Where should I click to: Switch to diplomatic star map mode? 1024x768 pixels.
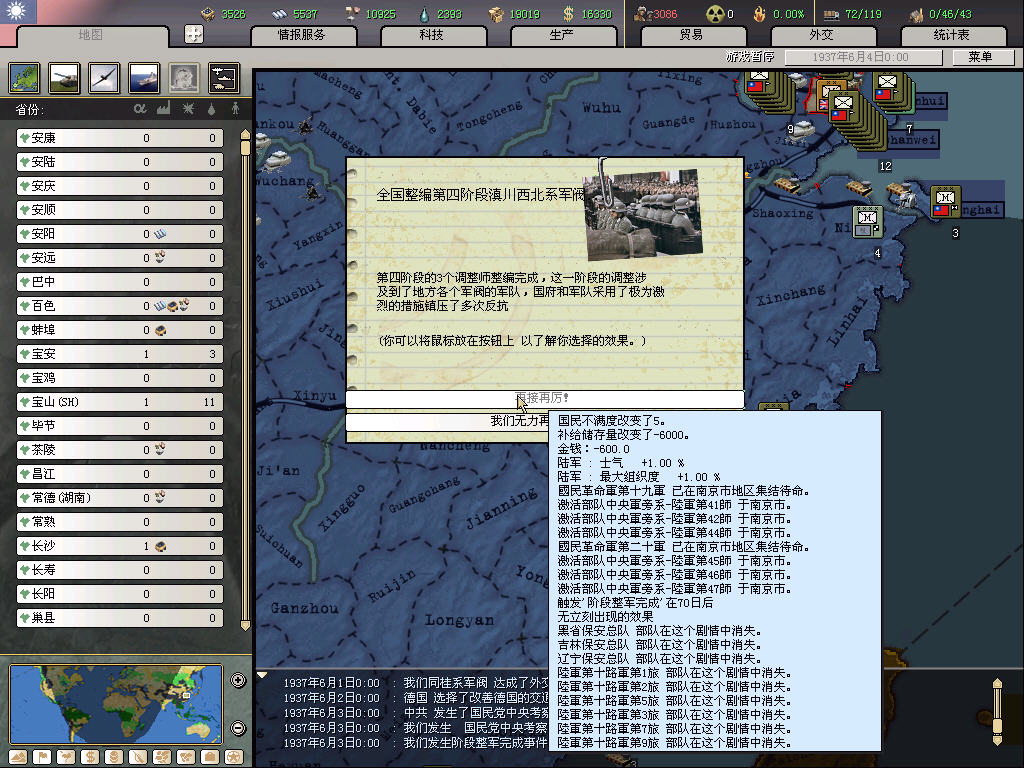click(x=234, y=757)
